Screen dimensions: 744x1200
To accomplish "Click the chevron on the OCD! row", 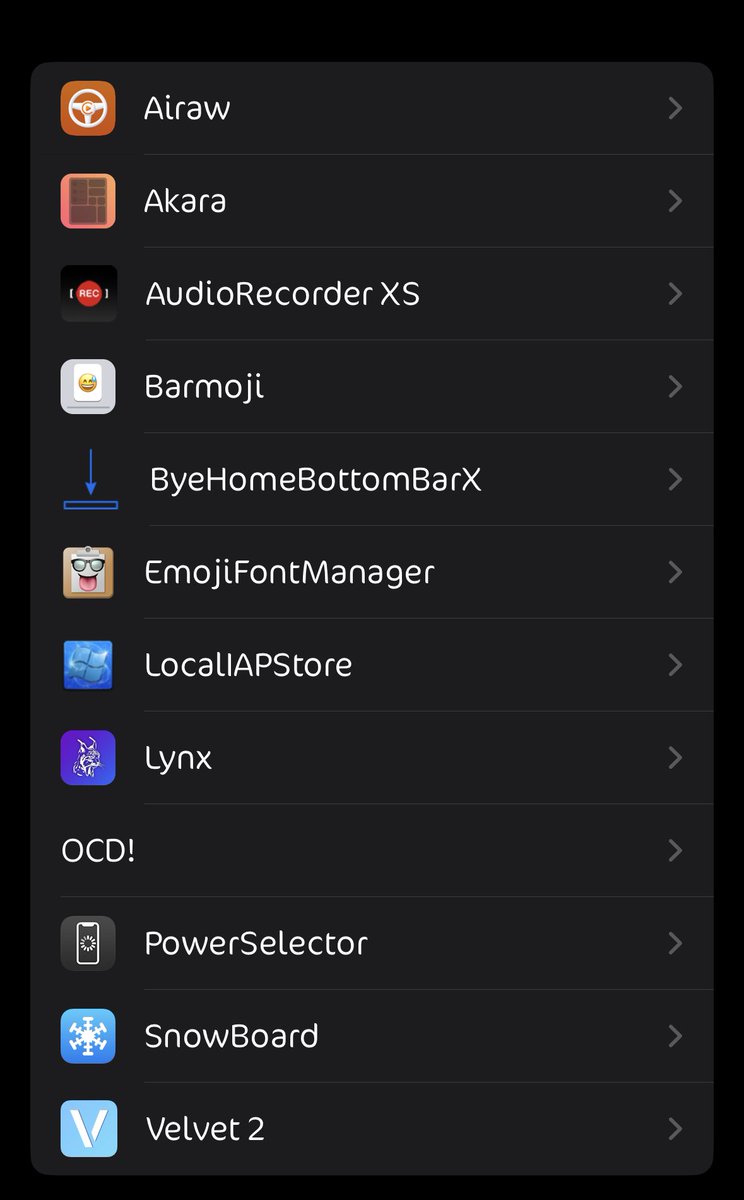I will click(676, 850).
